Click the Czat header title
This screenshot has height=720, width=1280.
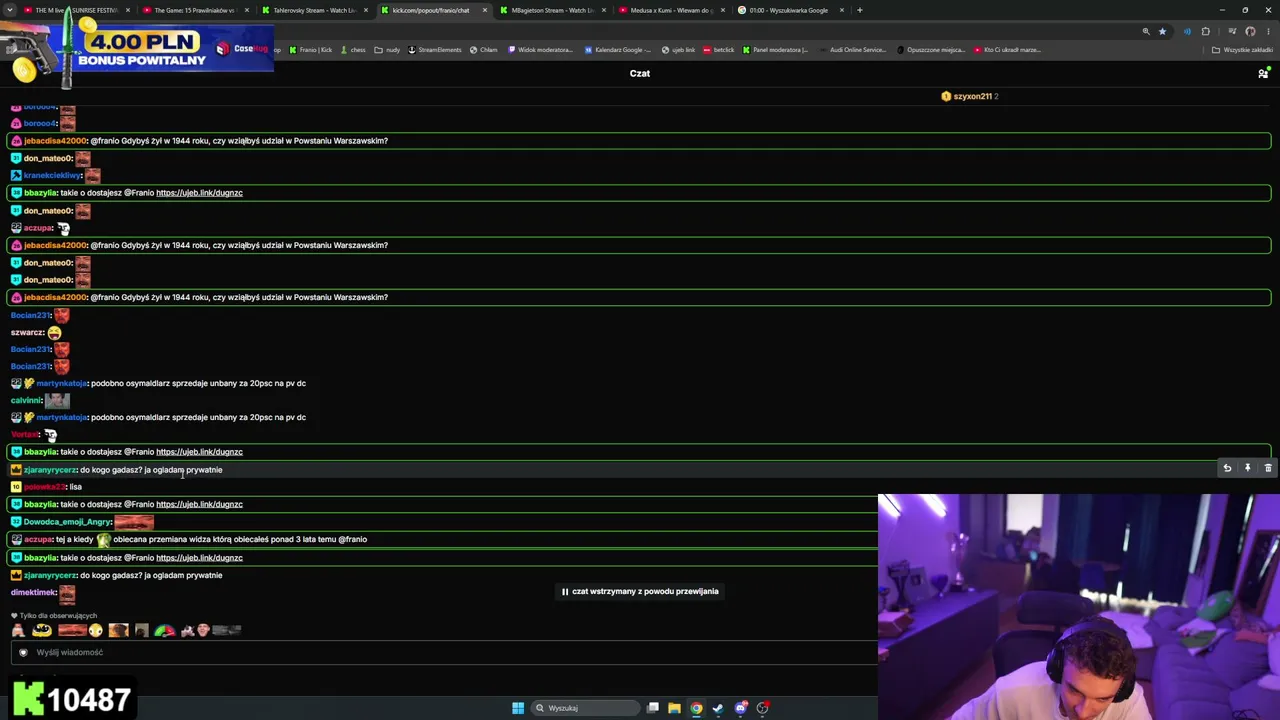pyautogui.click(x=640, y=73)
